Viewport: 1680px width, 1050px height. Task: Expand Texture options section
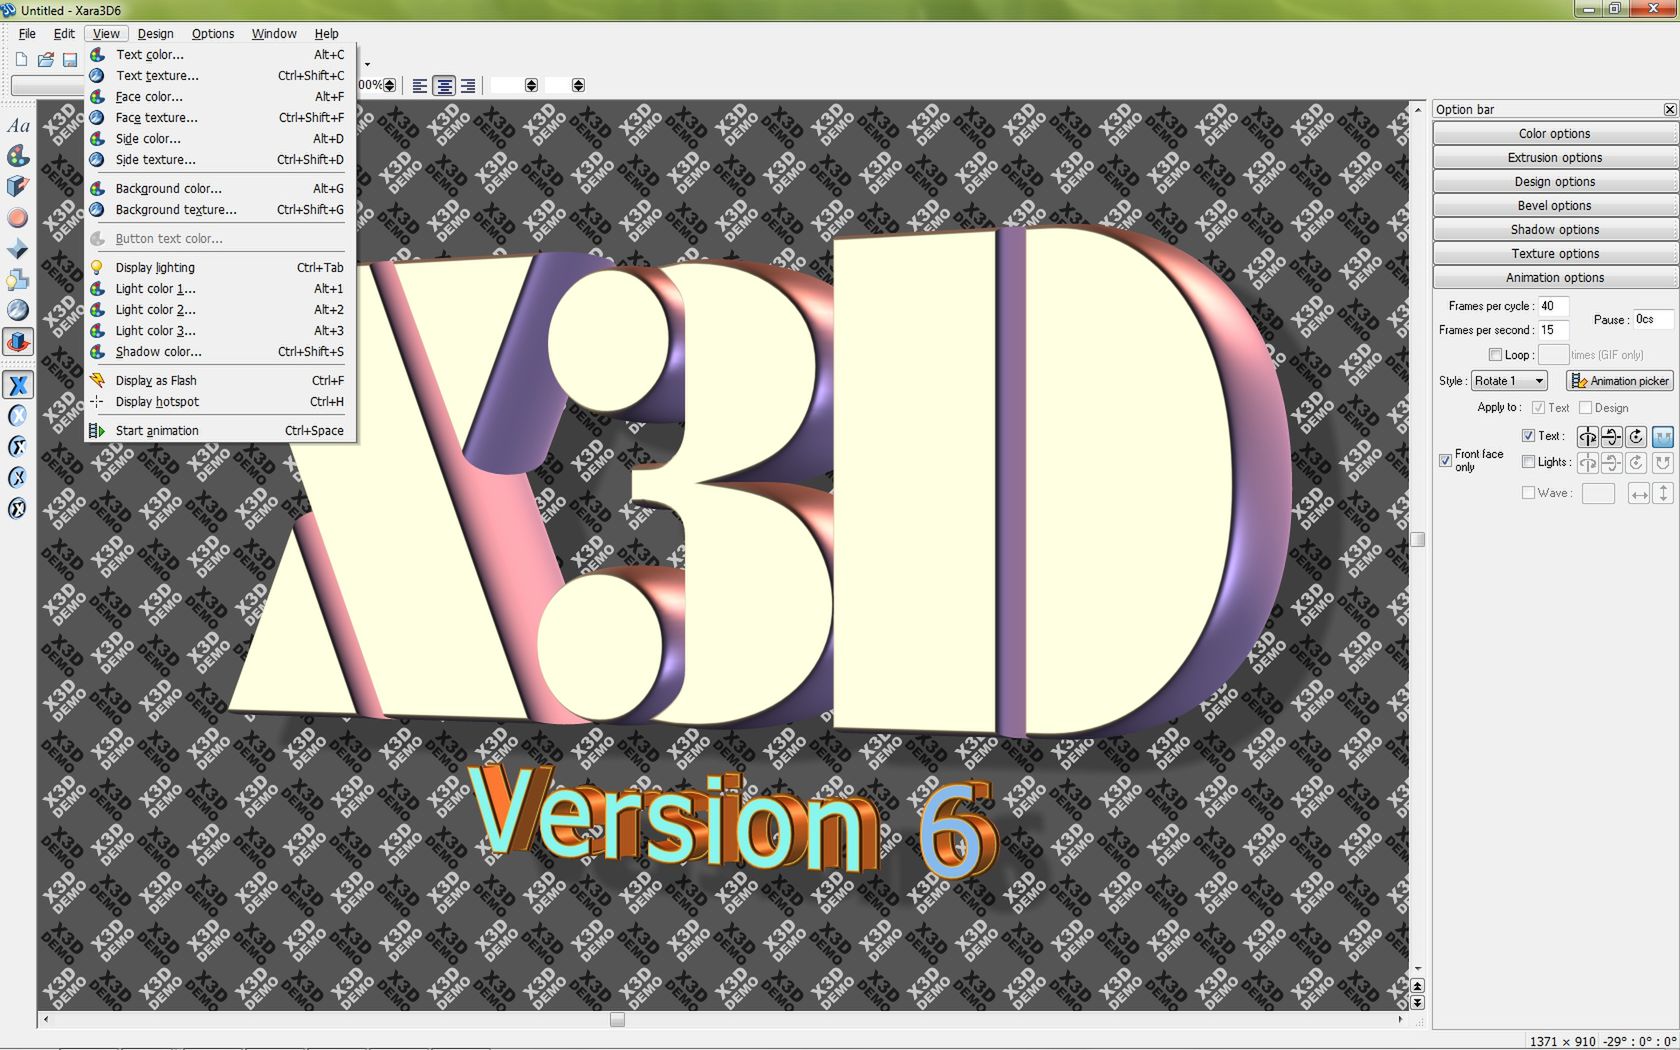coord(1555,254)
